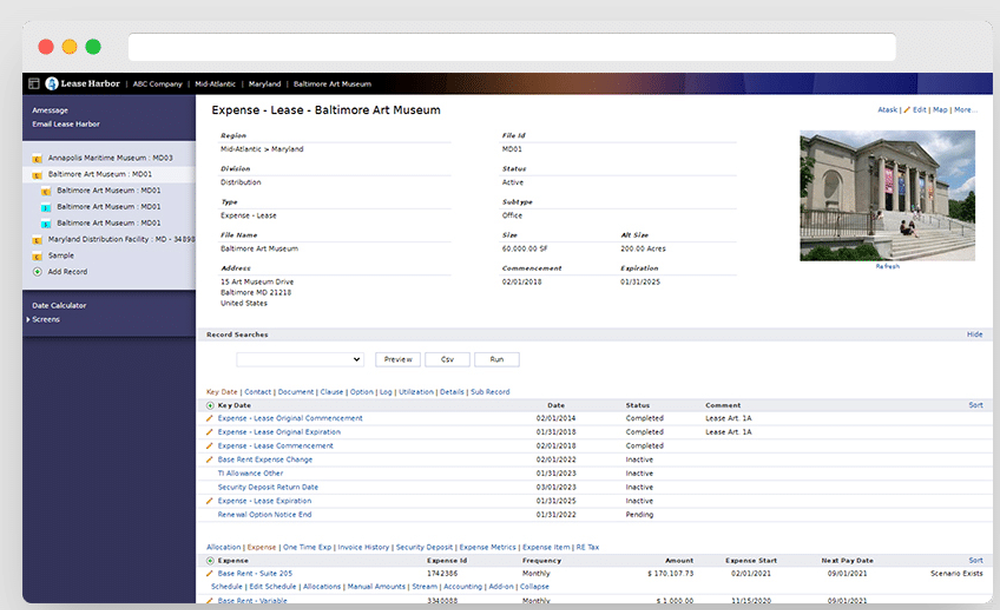Sort the Expense table
This screenshot has width=1000, height=610.
(x=976, y=560)
